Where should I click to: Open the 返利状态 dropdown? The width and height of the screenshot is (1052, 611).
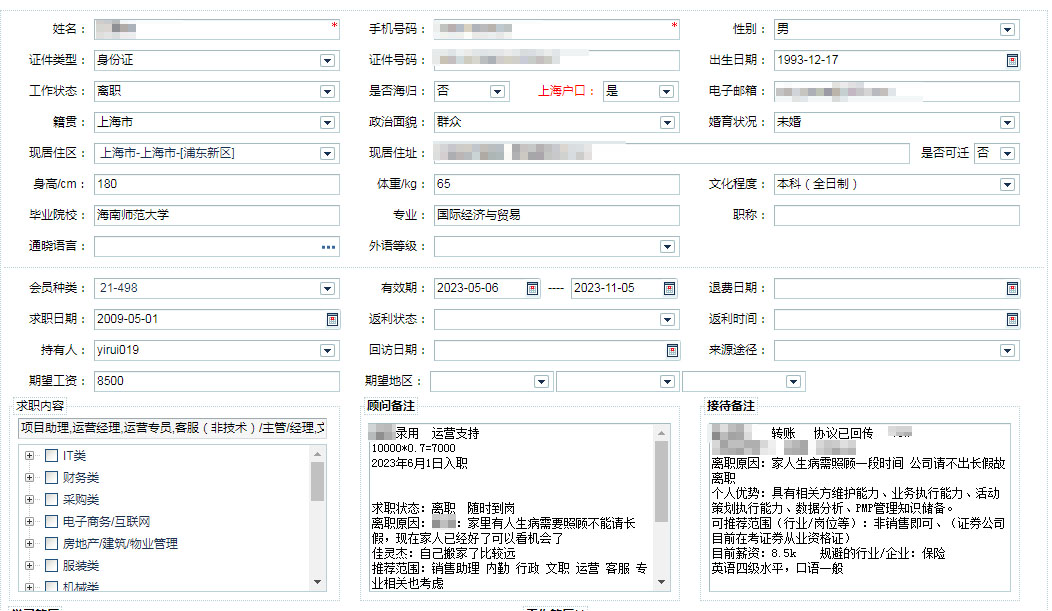[x=667, y=319]
